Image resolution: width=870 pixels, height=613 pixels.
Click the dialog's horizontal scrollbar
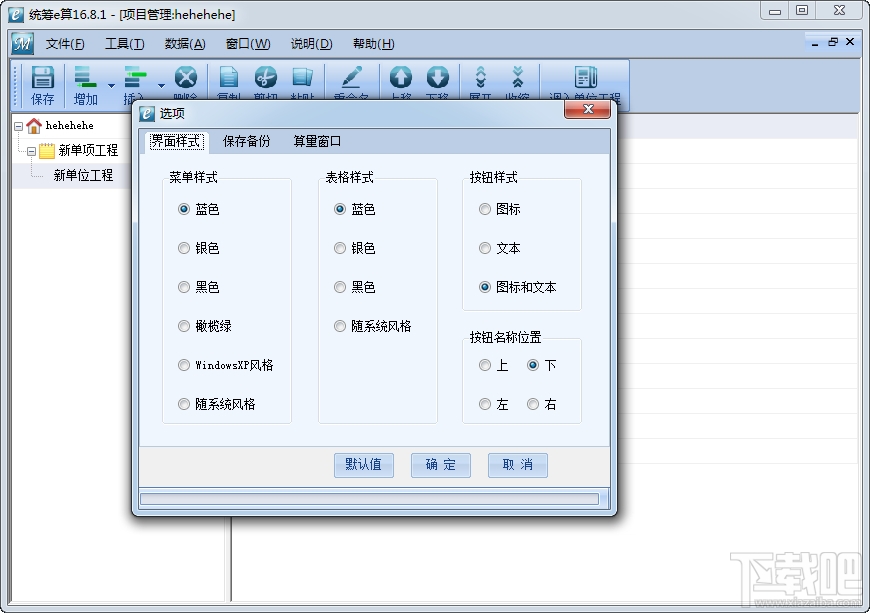point(370,498)
